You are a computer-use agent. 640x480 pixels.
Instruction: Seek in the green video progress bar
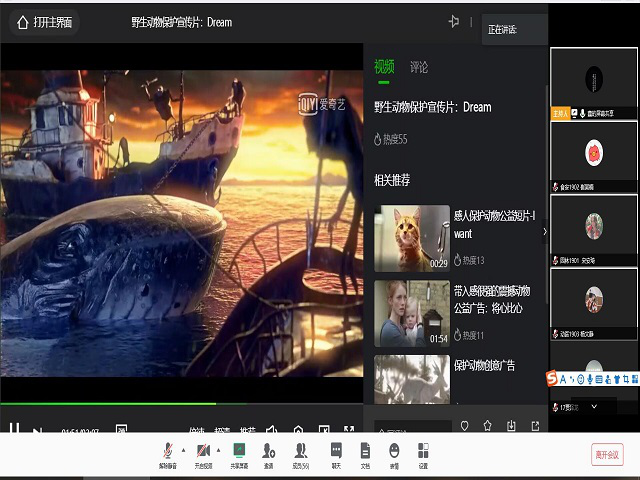182,404
